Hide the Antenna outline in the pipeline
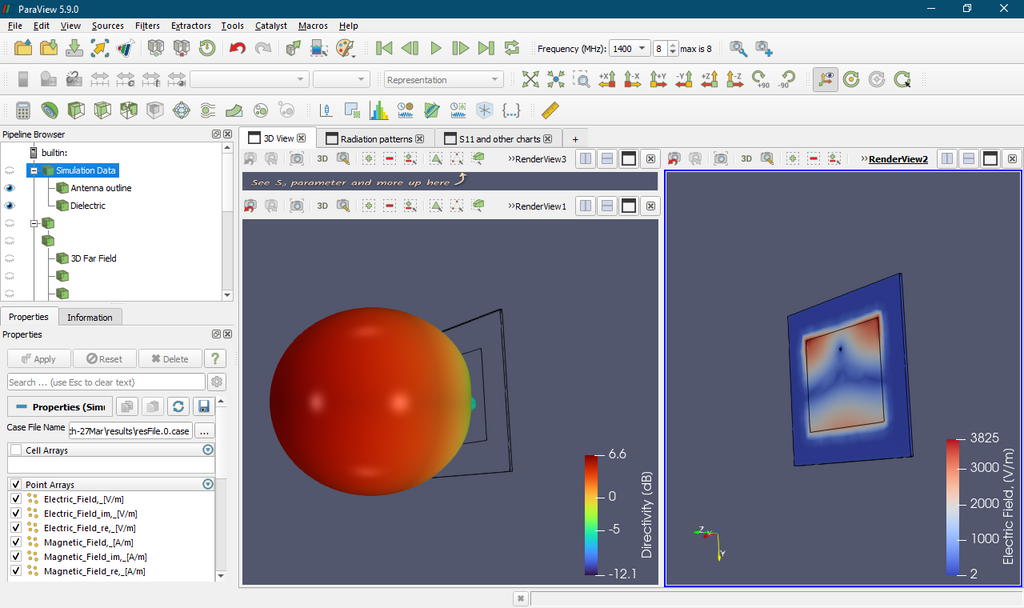 coord(10,187)
